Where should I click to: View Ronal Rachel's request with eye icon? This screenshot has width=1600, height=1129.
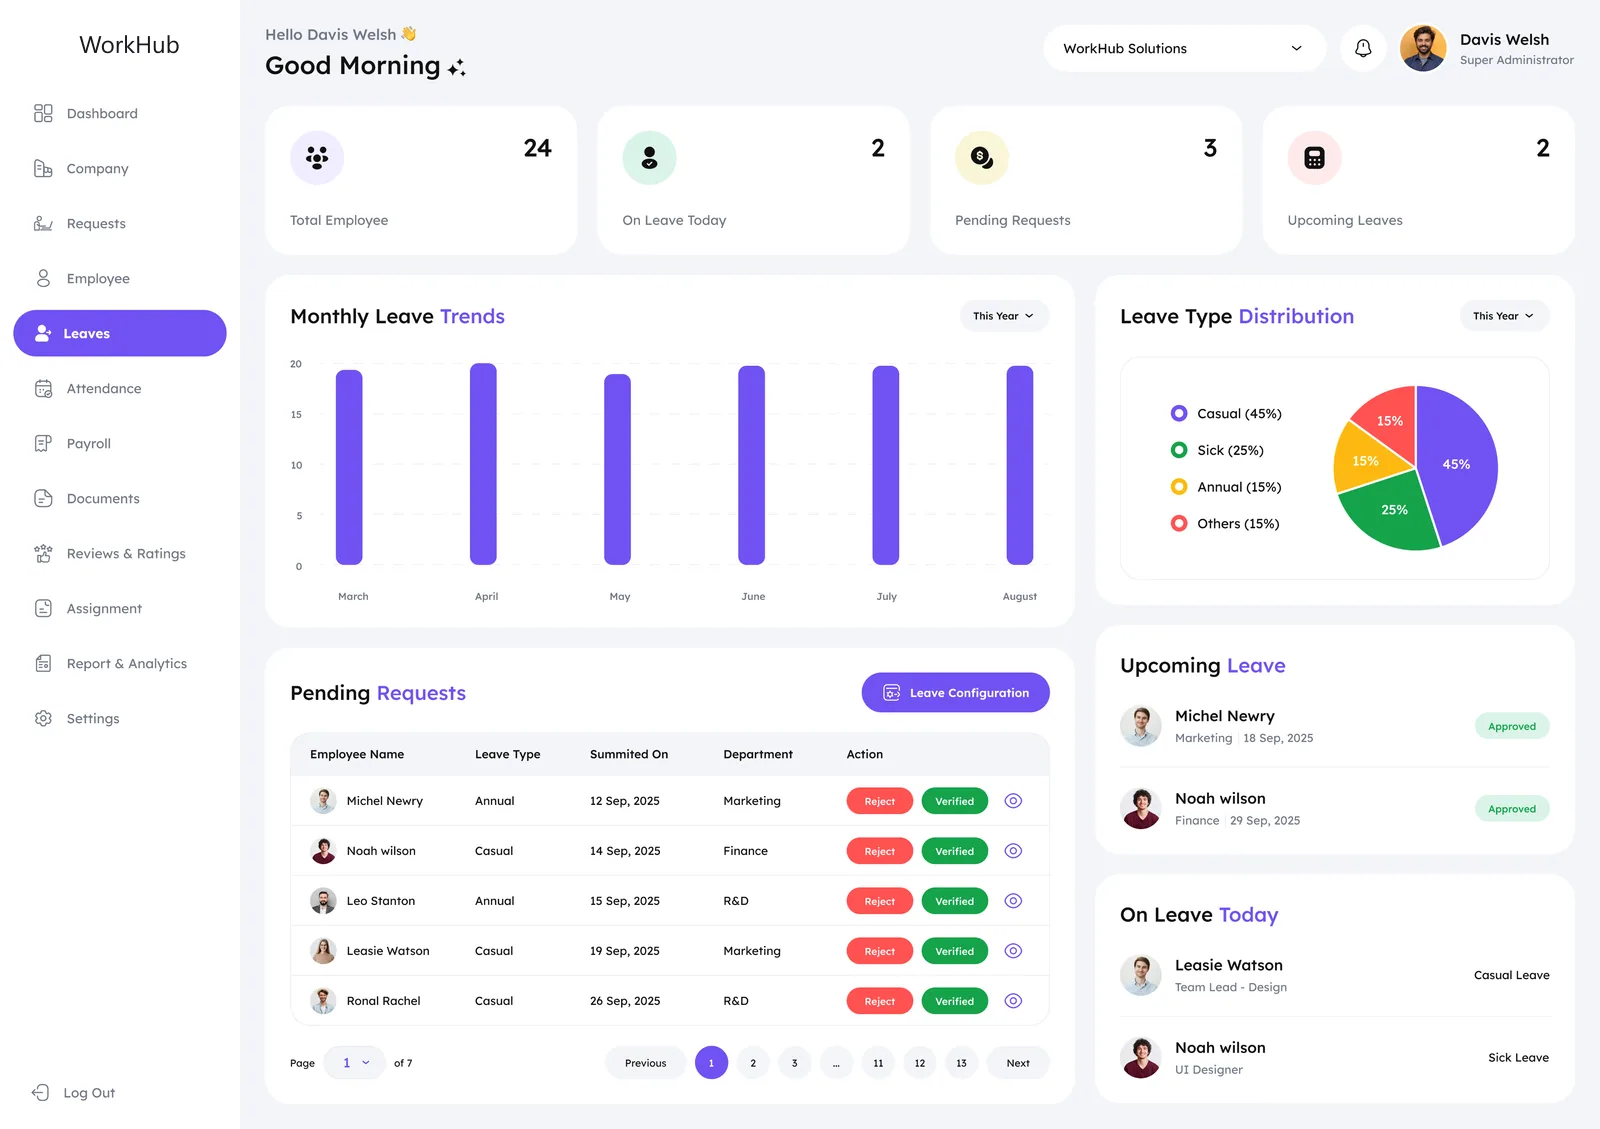(1013, 1001)
